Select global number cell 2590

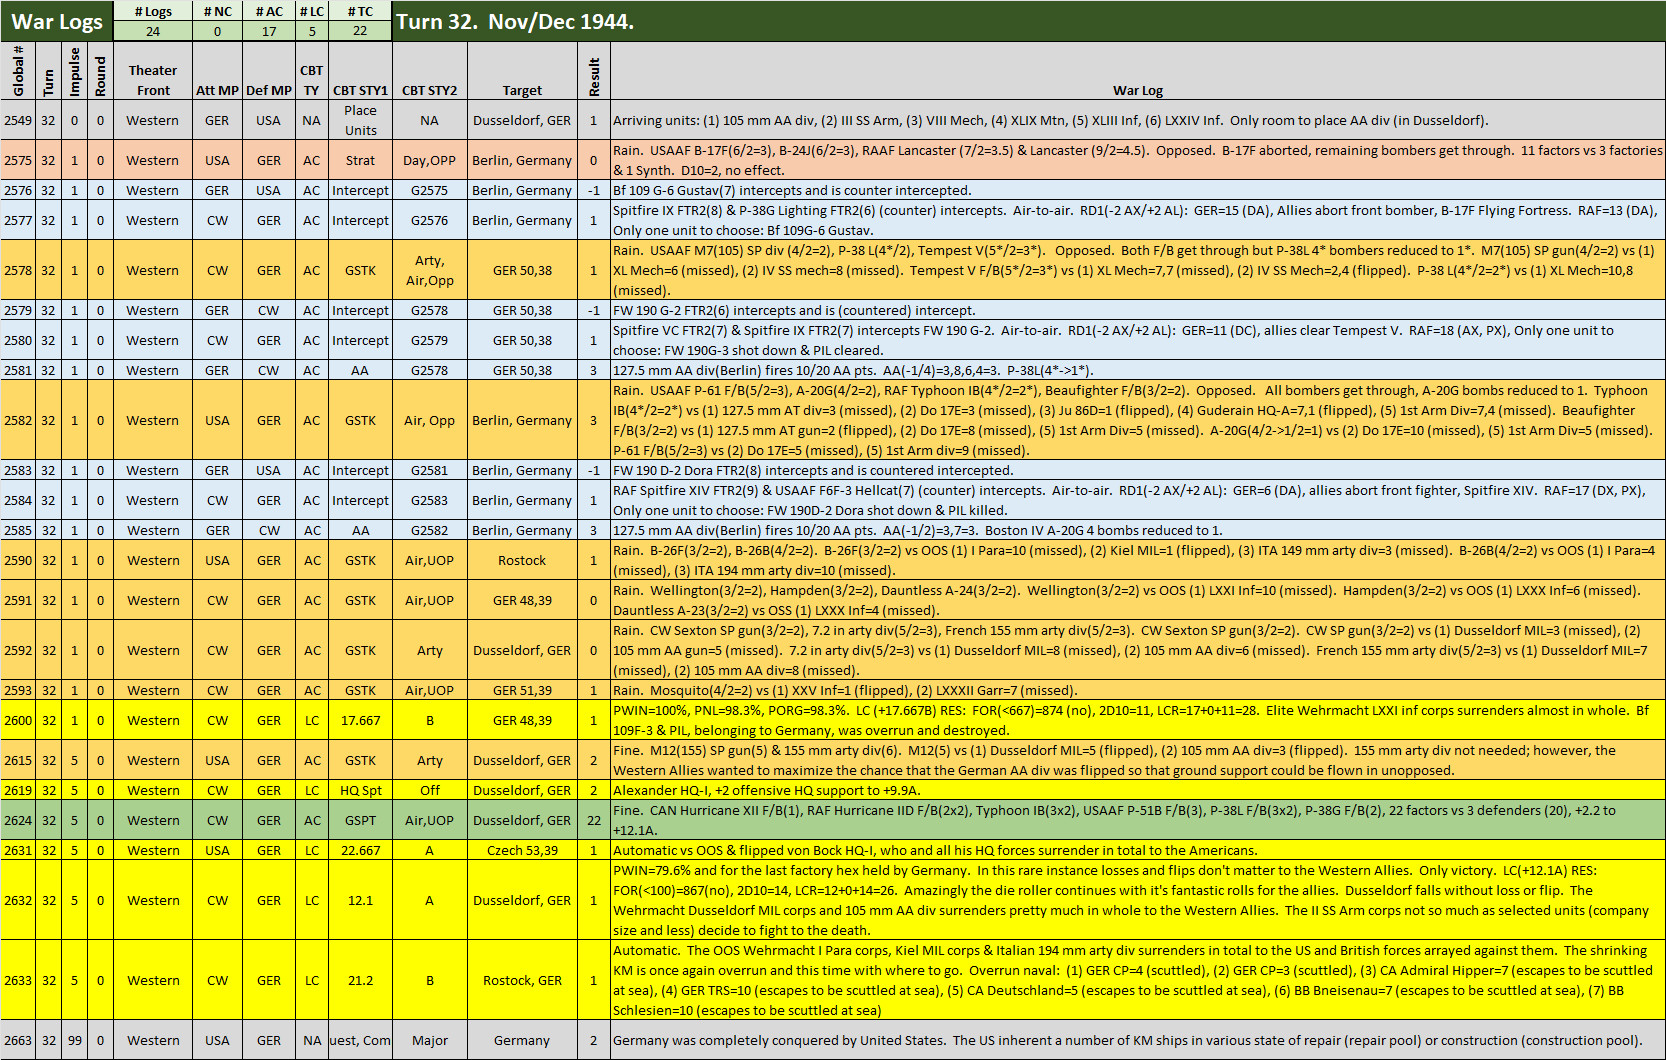coord(18,560)
